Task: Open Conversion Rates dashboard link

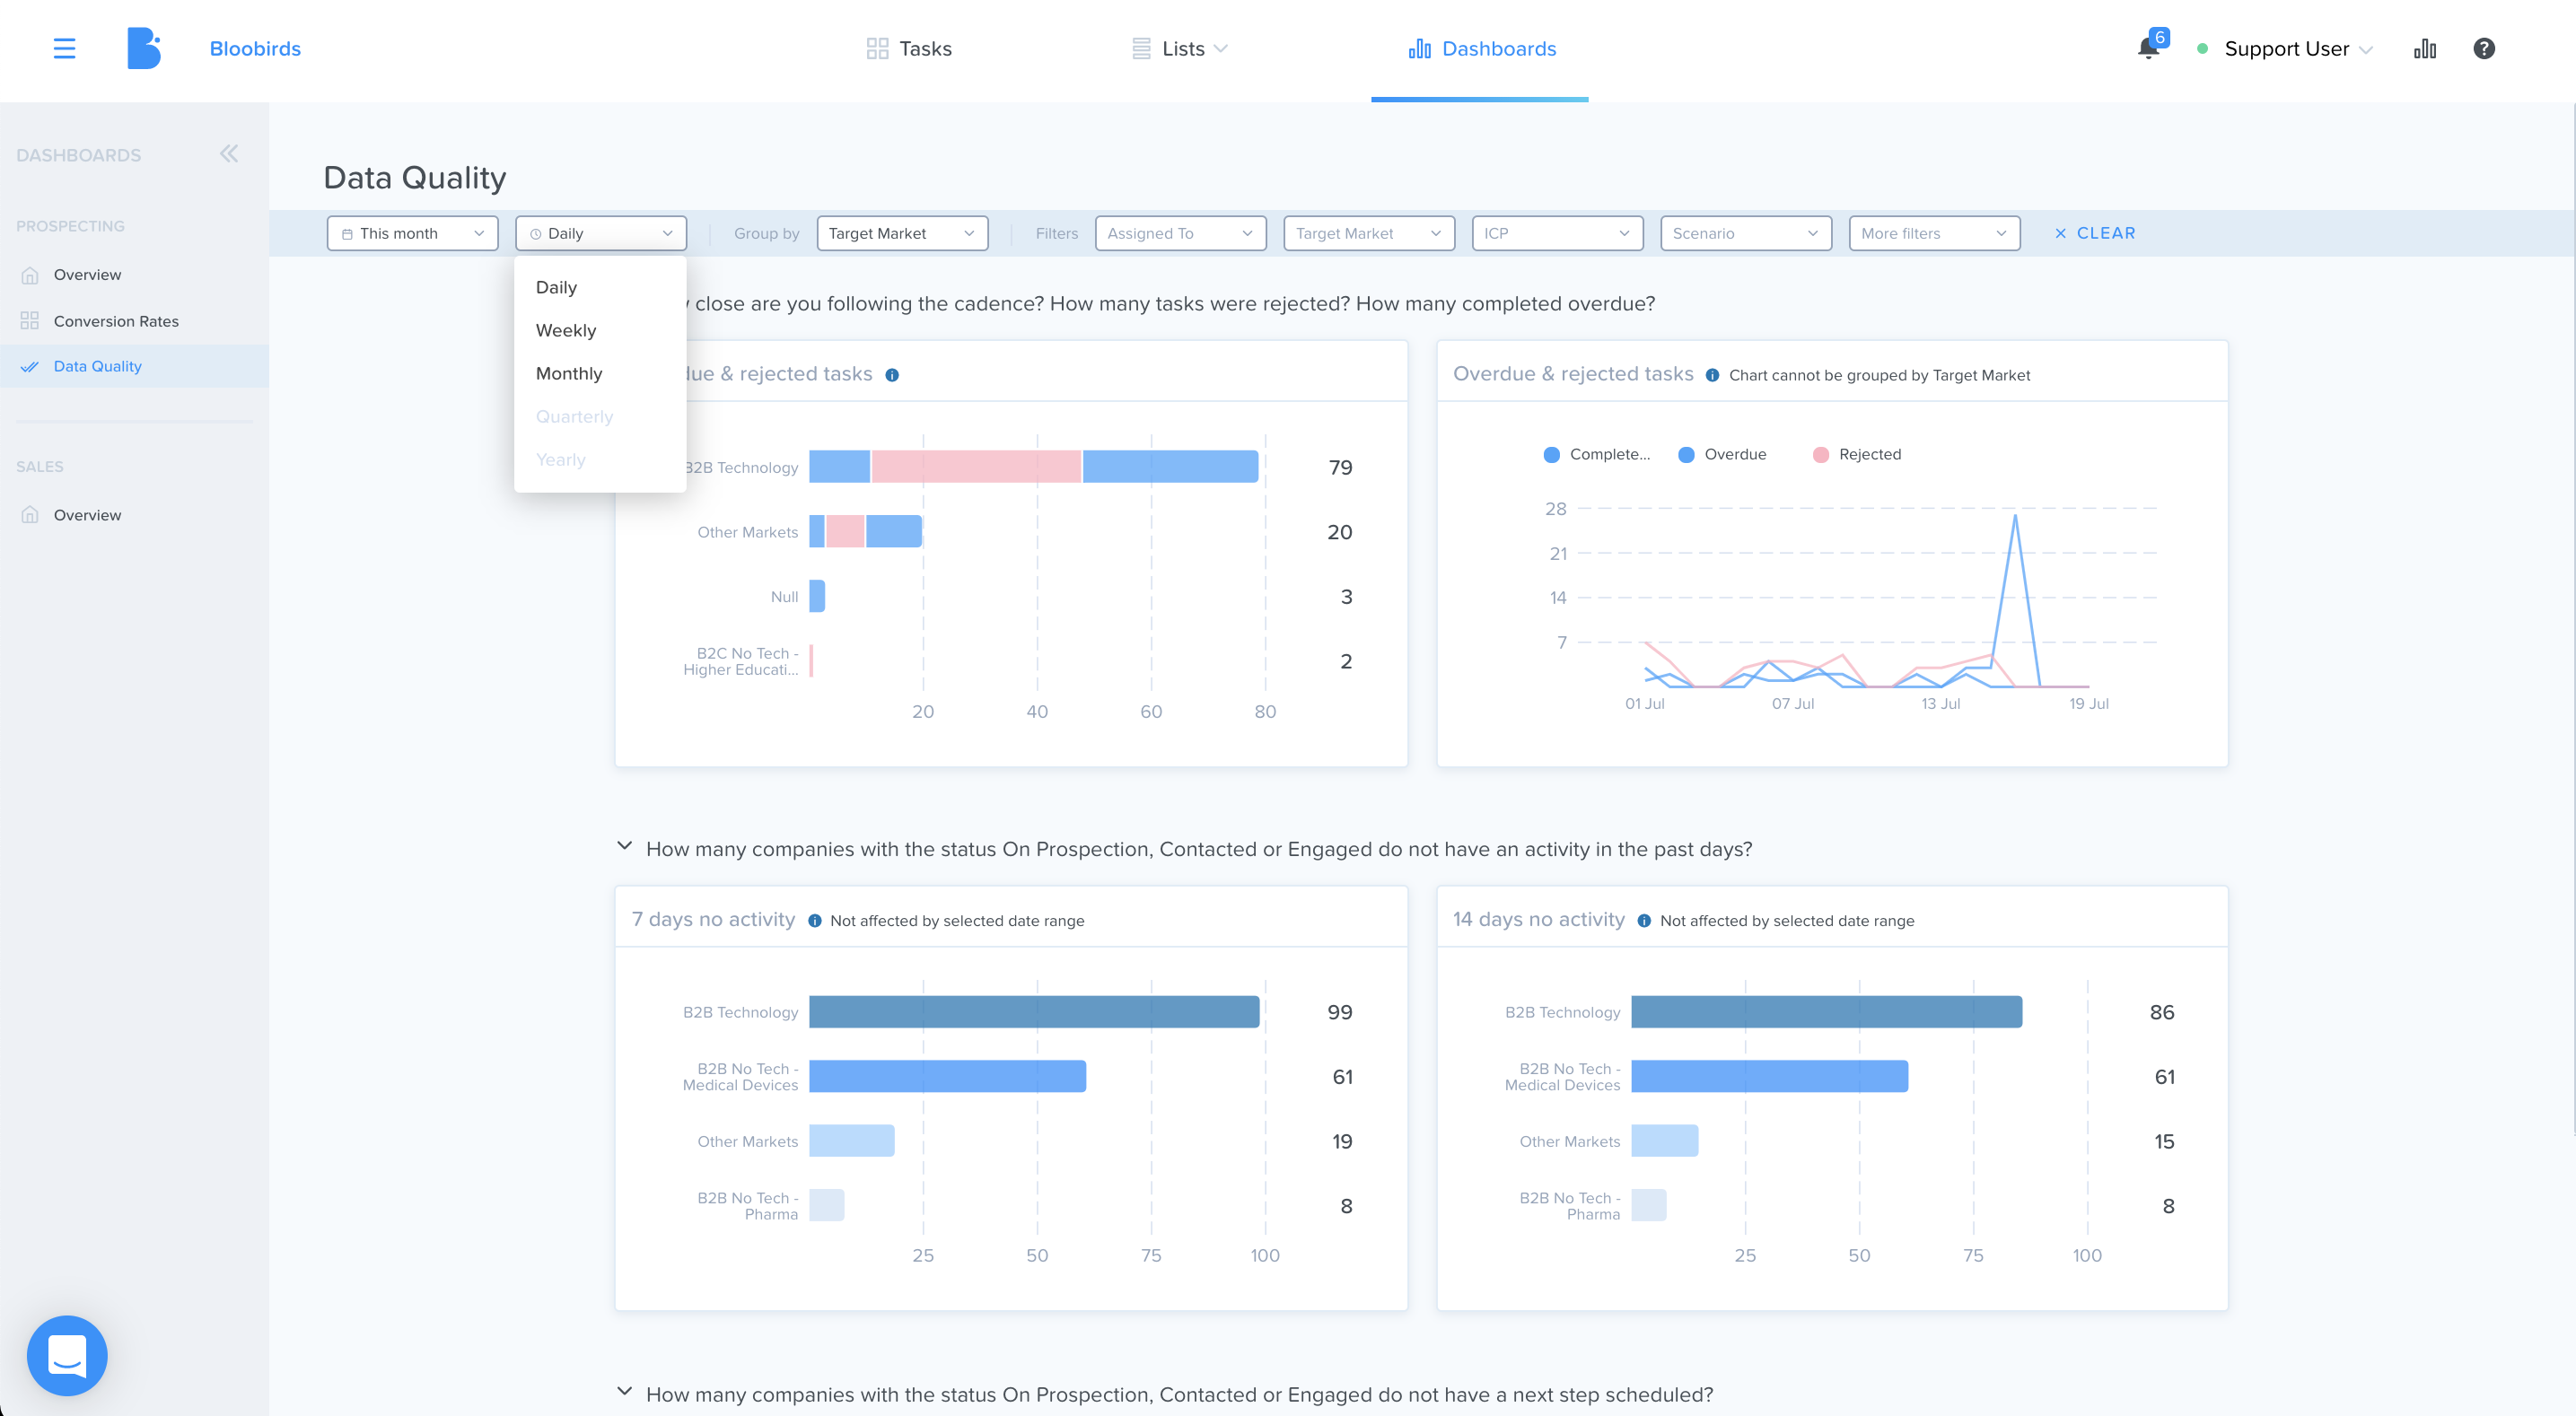Action: pyautogui.click(x=116, y=321)
